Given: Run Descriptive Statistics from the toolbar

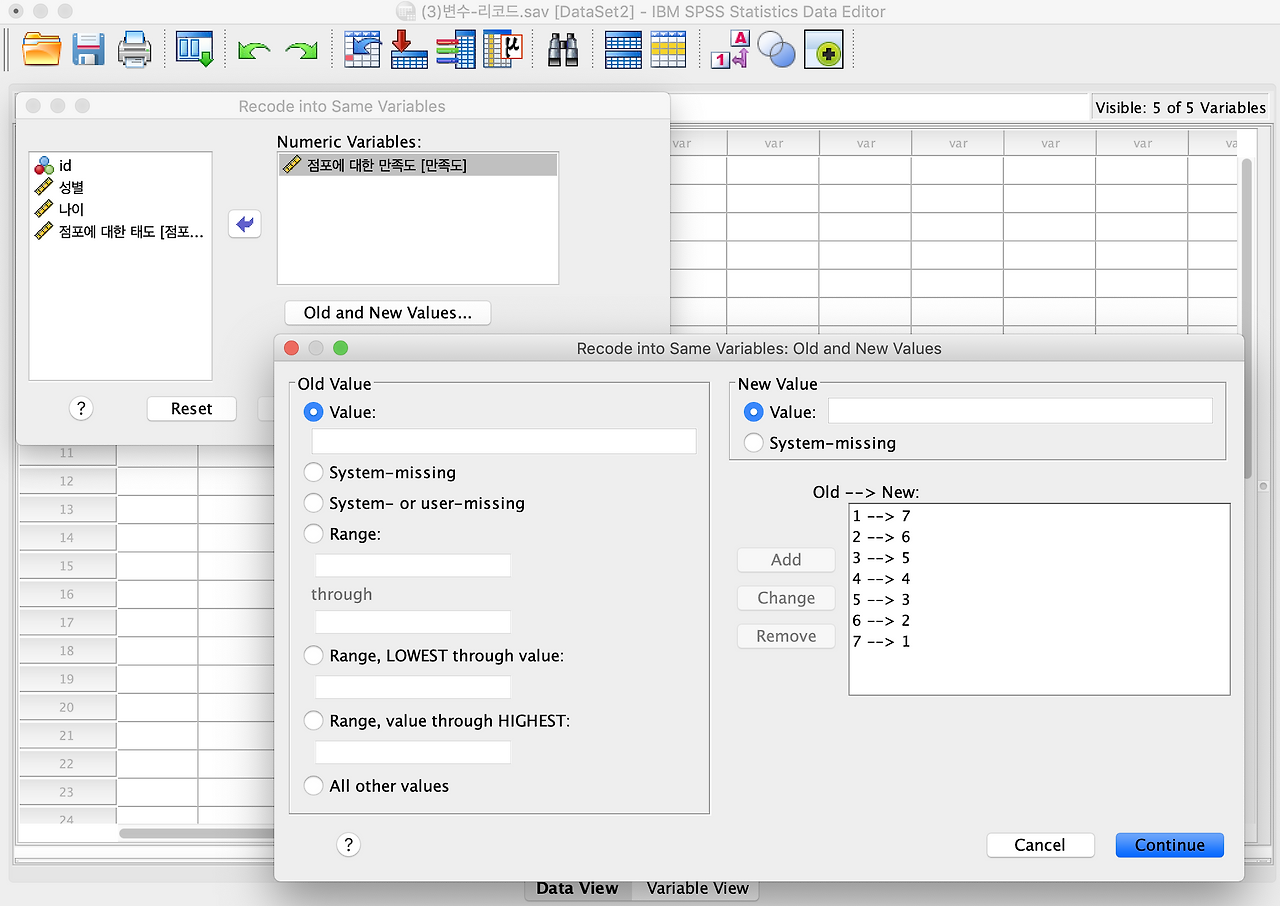Looking at the screenshot, I should pyautogui.click(x=503, y=49).
